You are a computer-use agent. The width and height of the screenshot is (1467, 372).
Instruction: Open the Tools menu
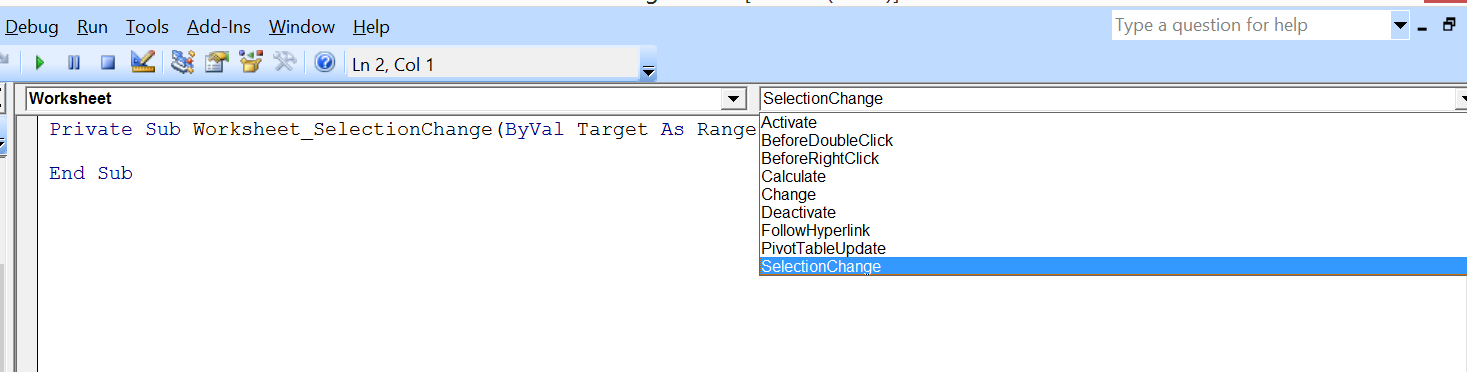[147, 27]
